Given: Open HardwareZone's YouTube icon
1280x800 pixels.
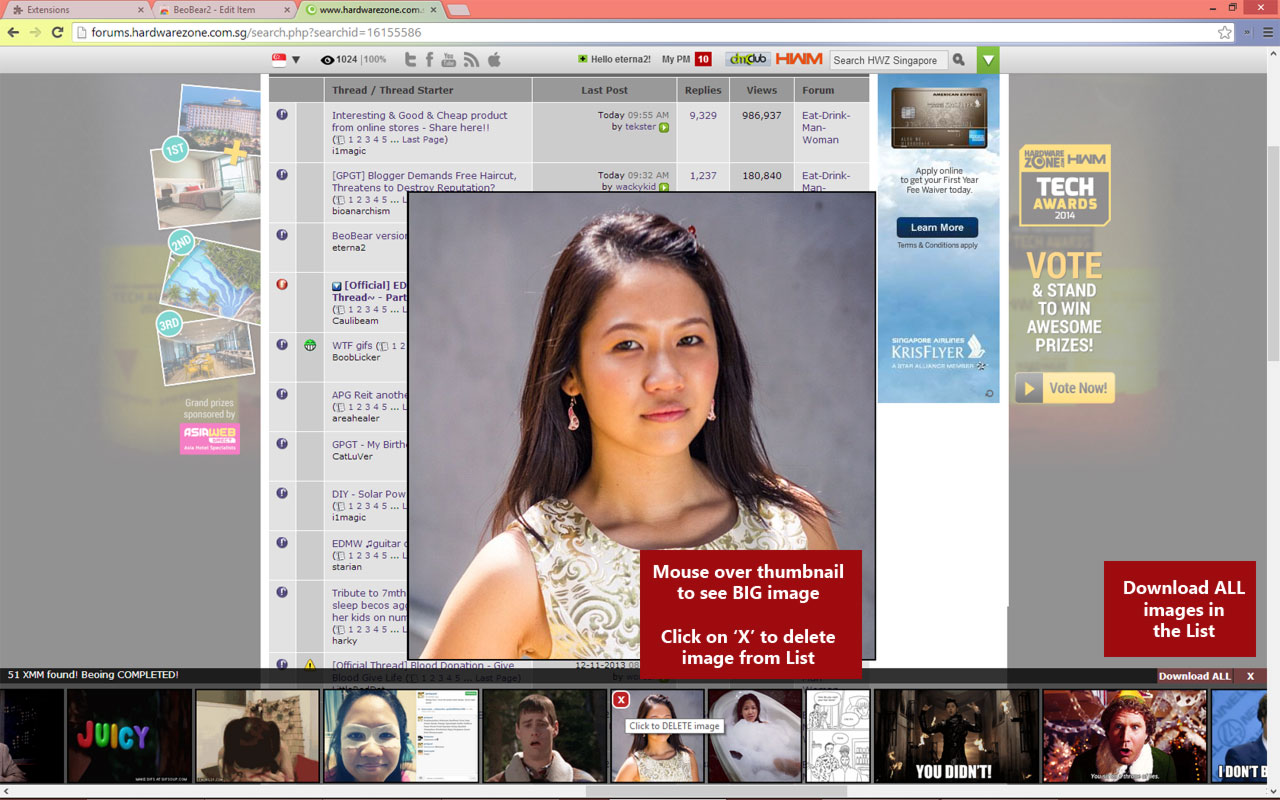Looking at the screenshot, I should pyautogui.click(x=449, y=60).
